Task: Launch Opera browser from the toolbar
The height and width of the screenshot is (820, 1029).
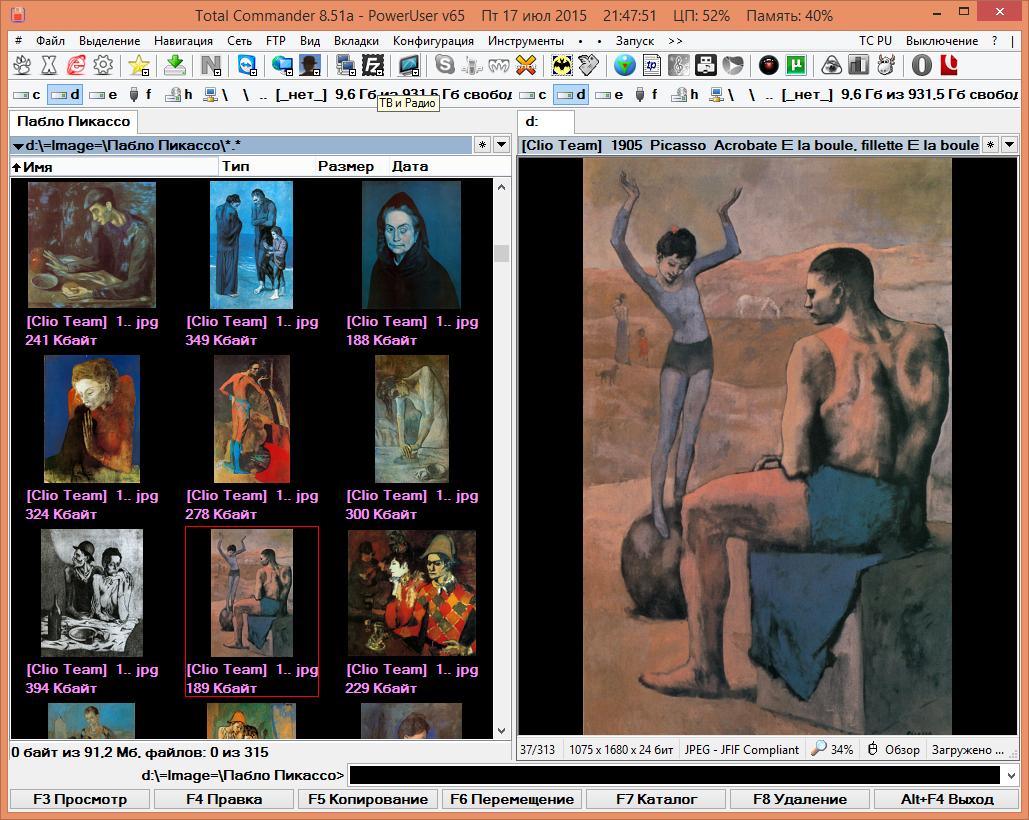Action: (921, 65)
